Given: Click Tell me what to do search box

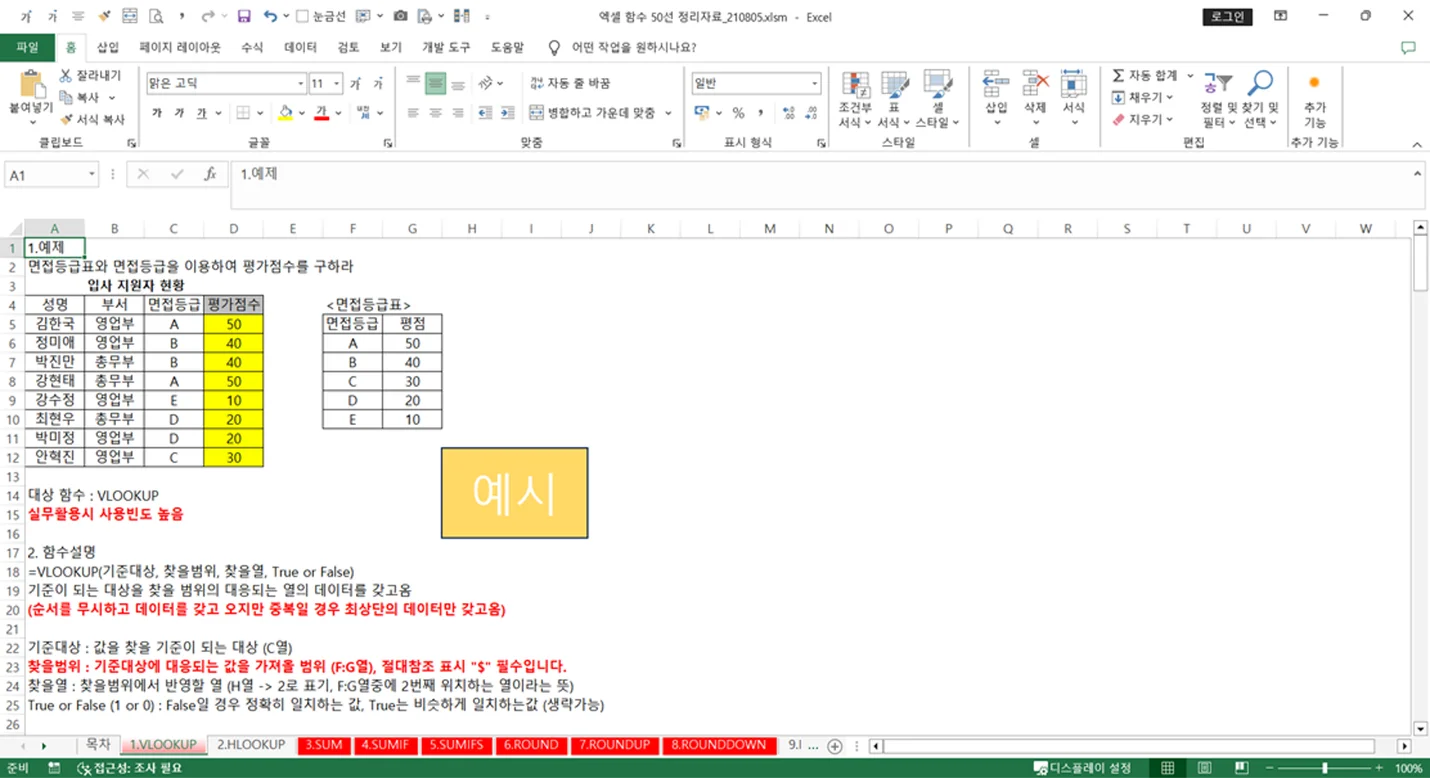Looking at the screenshot, I should coord(622,47).
